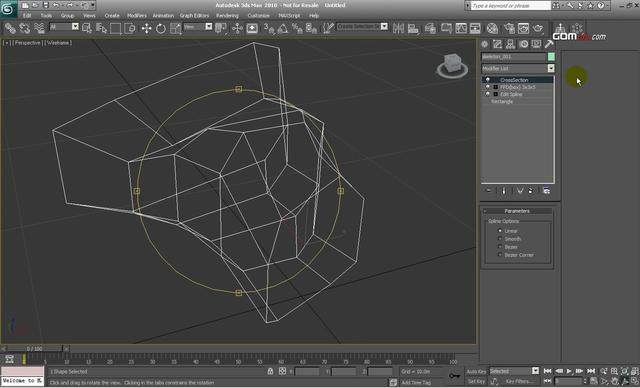Click the object color swatch
The width and height of the screenshot is (640, 388).
tap(551, 57)
